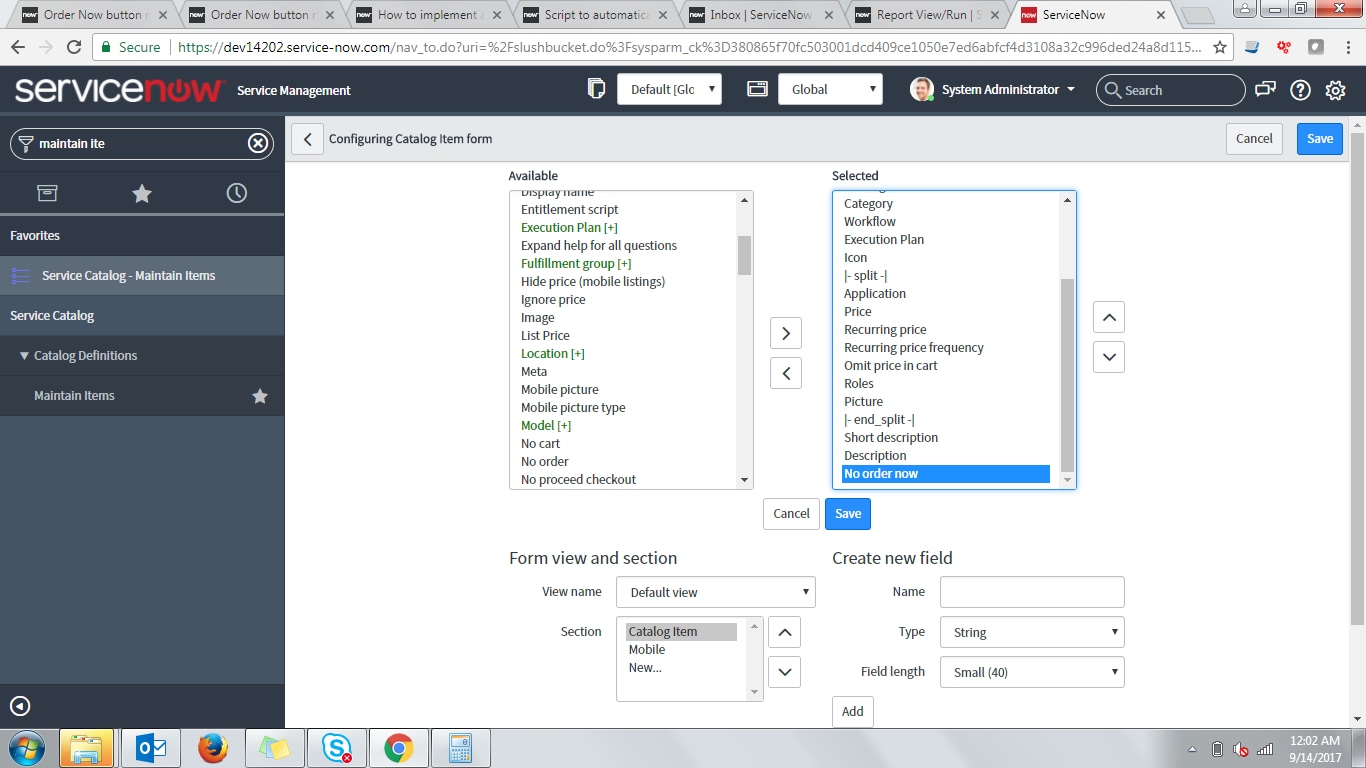1366x768 pixels.
Task: Open the field Type dropdown
Action: [x=1031, y=631]
